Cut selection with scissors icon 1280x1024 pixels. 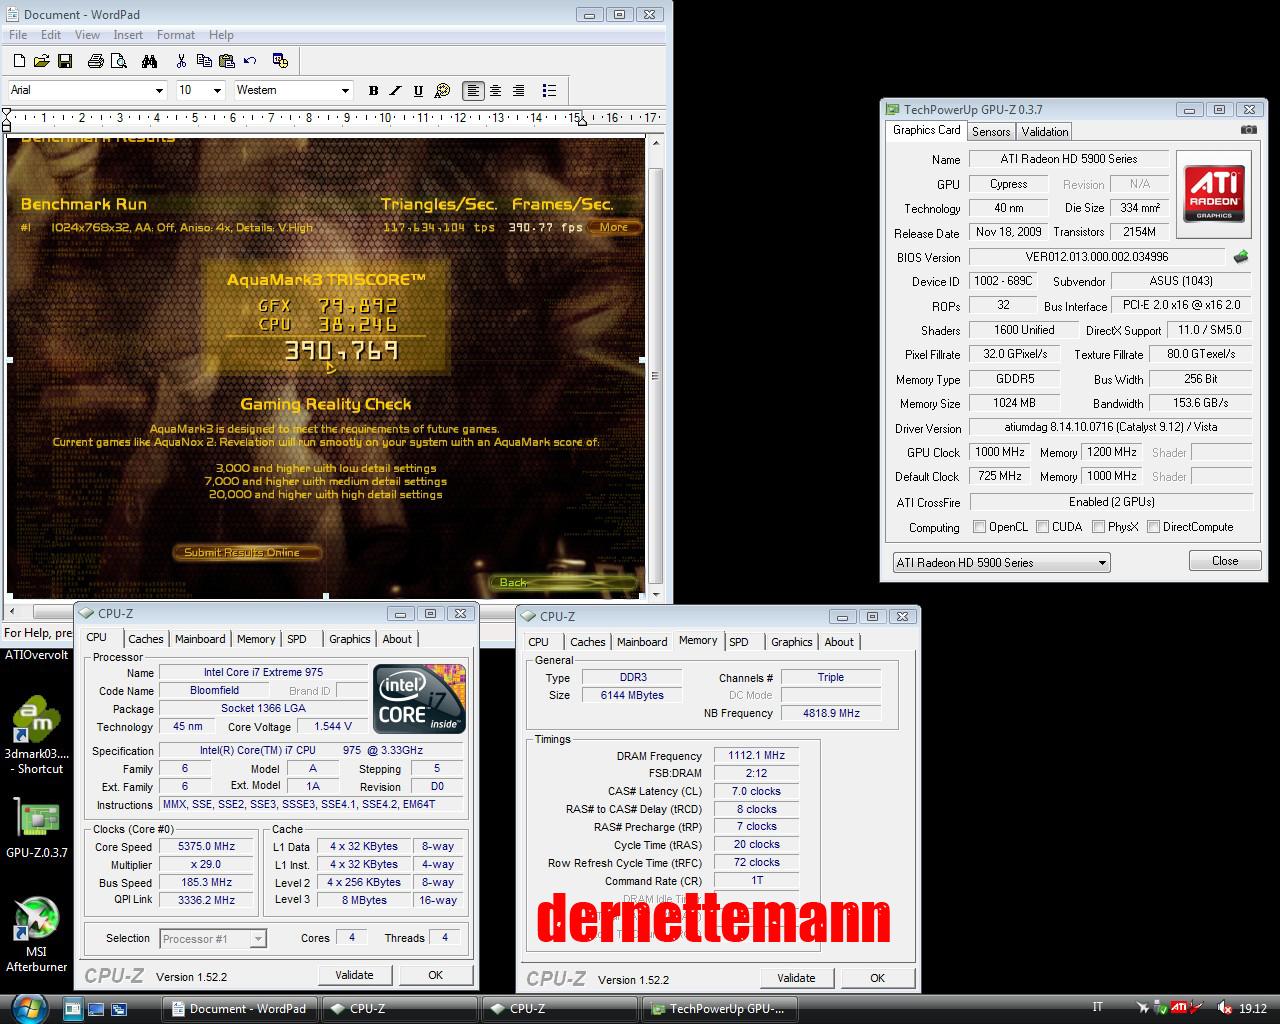point(181,61)
